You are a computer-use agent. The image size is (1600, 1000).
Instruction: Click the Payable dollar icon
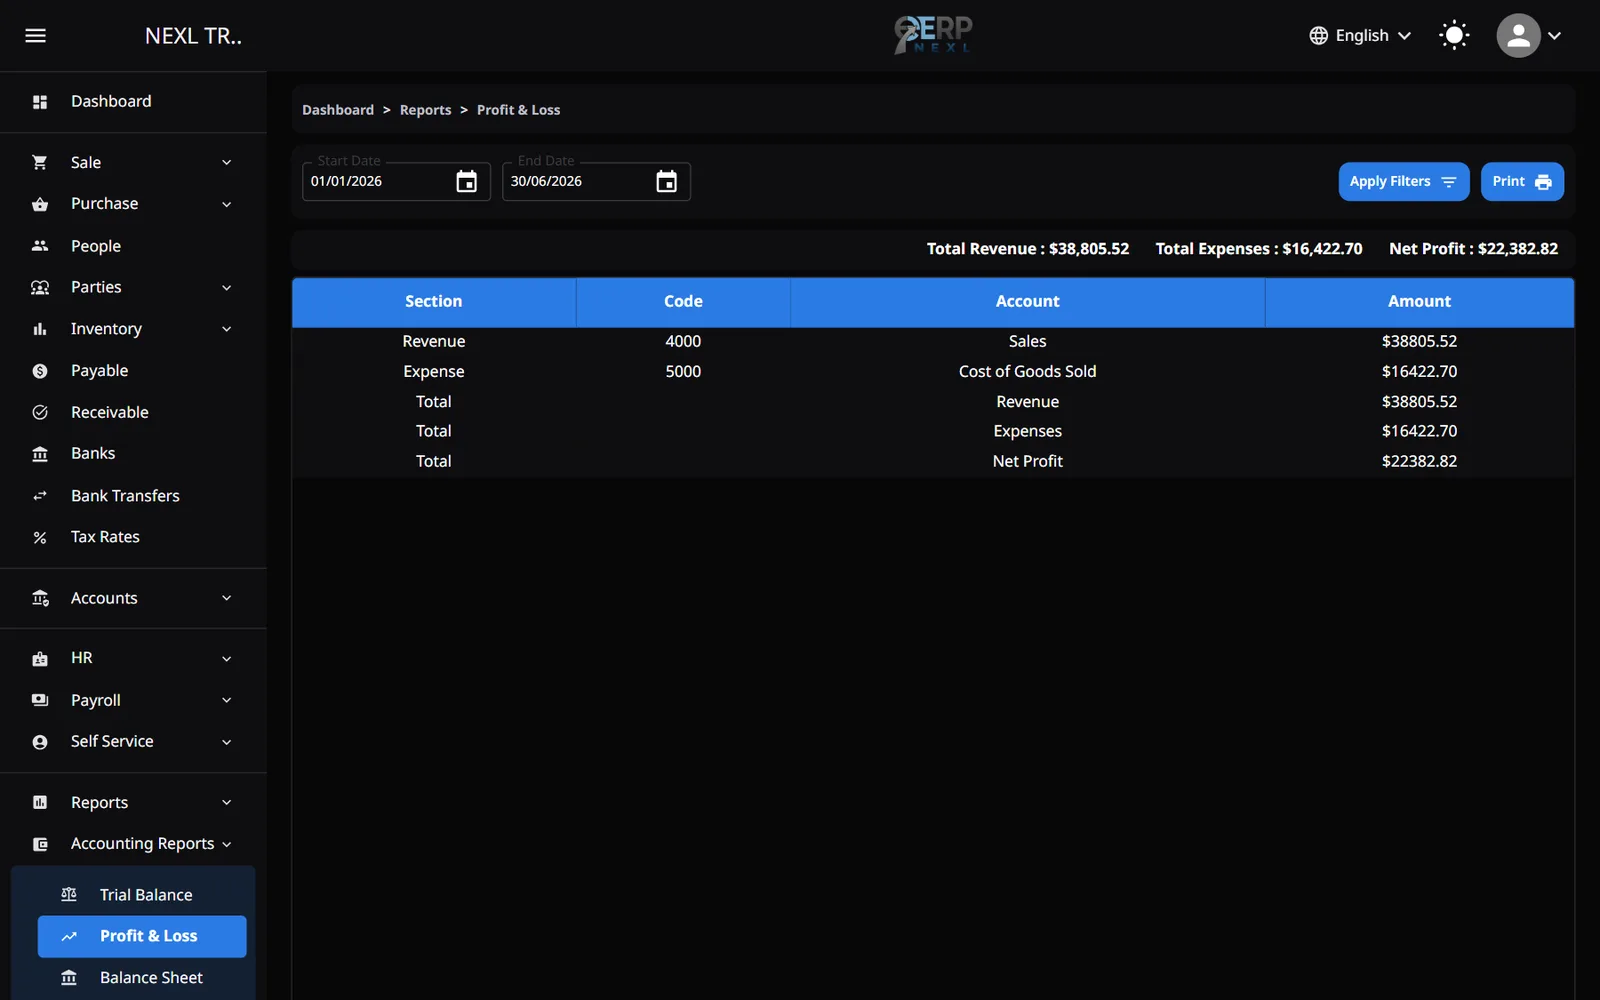point(40,371)
